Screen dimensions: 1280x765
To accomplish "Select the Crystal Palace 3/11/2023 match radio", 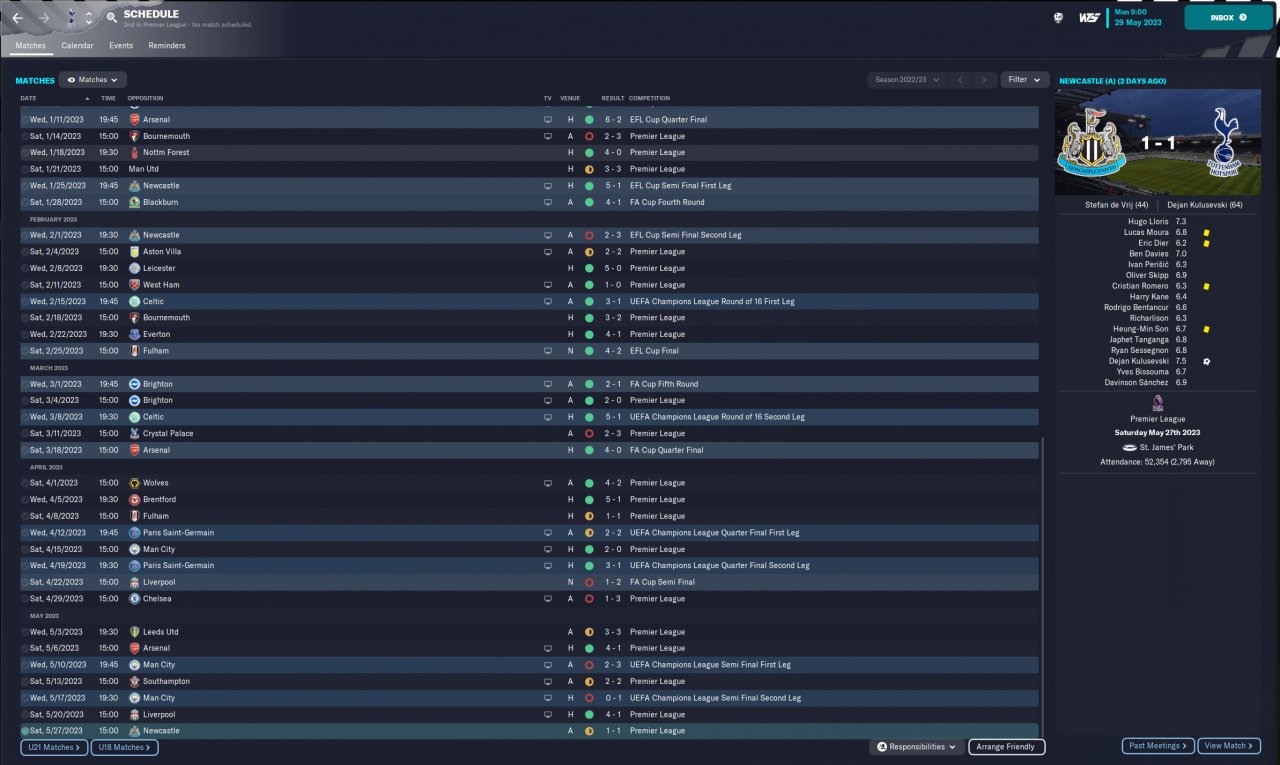I will (x=25, y=434).
